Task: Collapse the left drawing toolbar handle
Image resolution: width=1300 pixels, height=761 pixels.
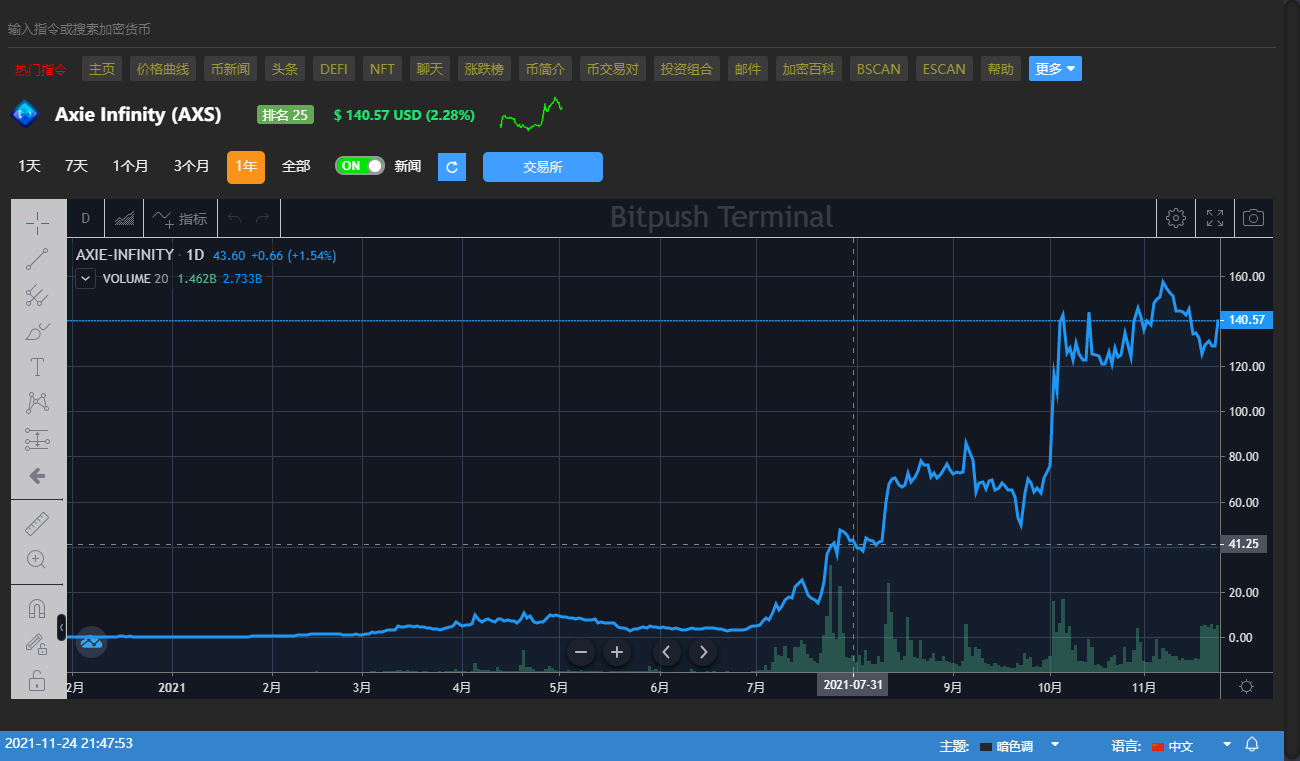Action: 61,627
